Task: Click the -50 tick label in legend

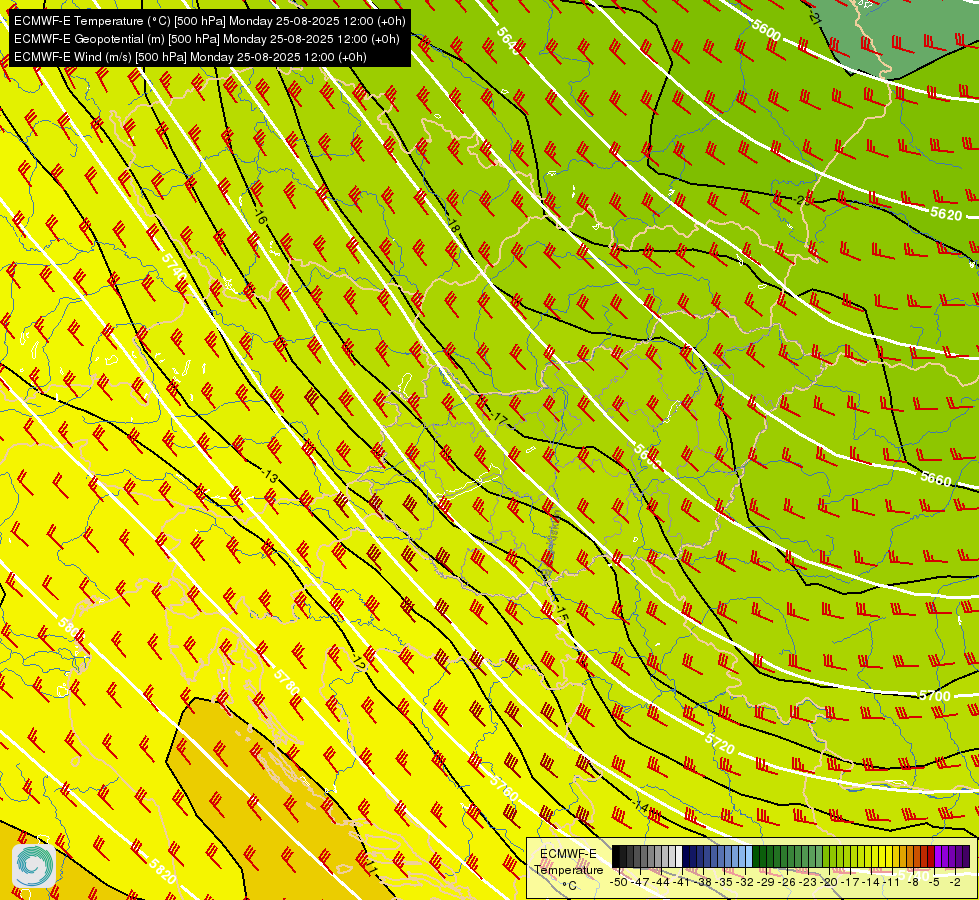Action: click(619, 882)
